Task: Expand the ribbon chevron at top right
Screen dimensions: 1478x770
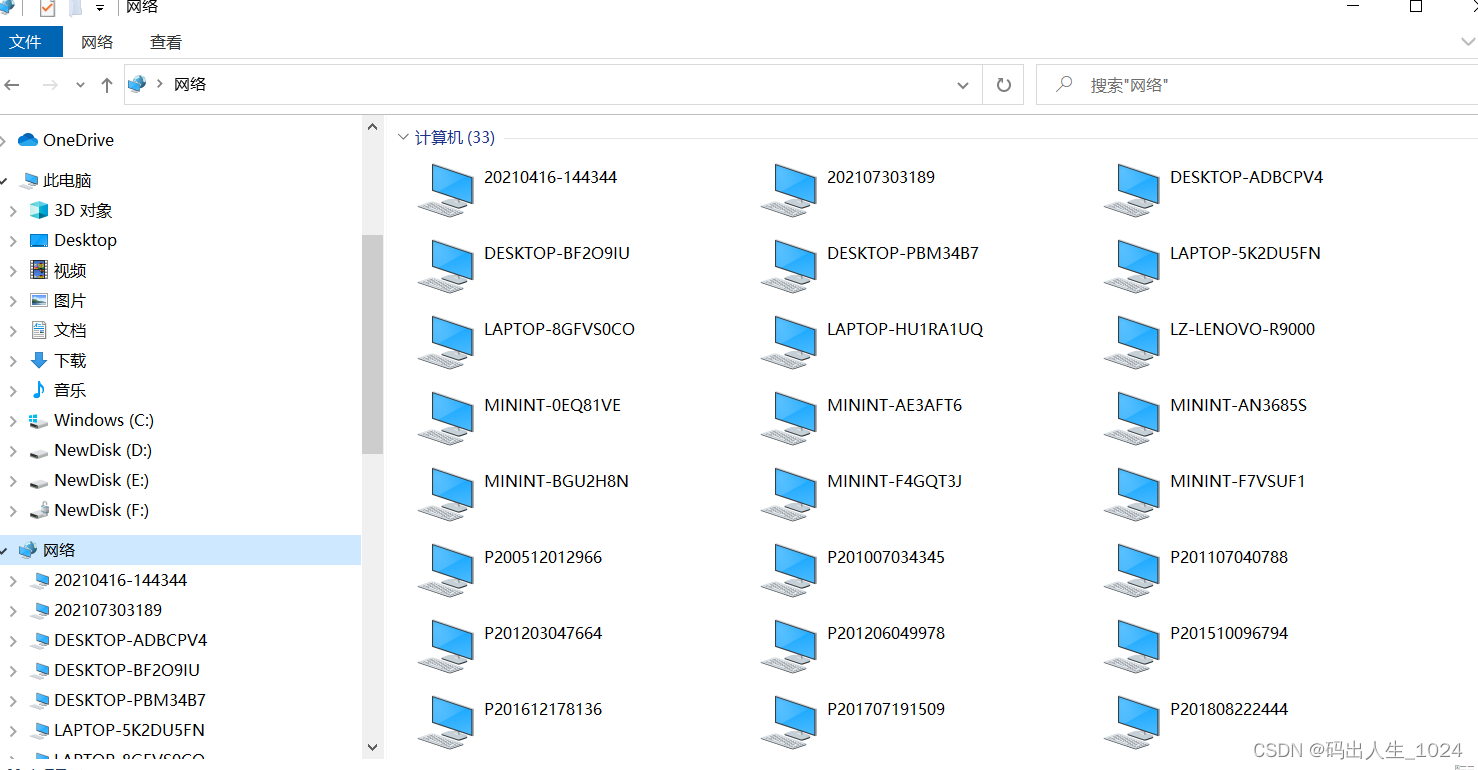Action: [x=1467, y=42]
